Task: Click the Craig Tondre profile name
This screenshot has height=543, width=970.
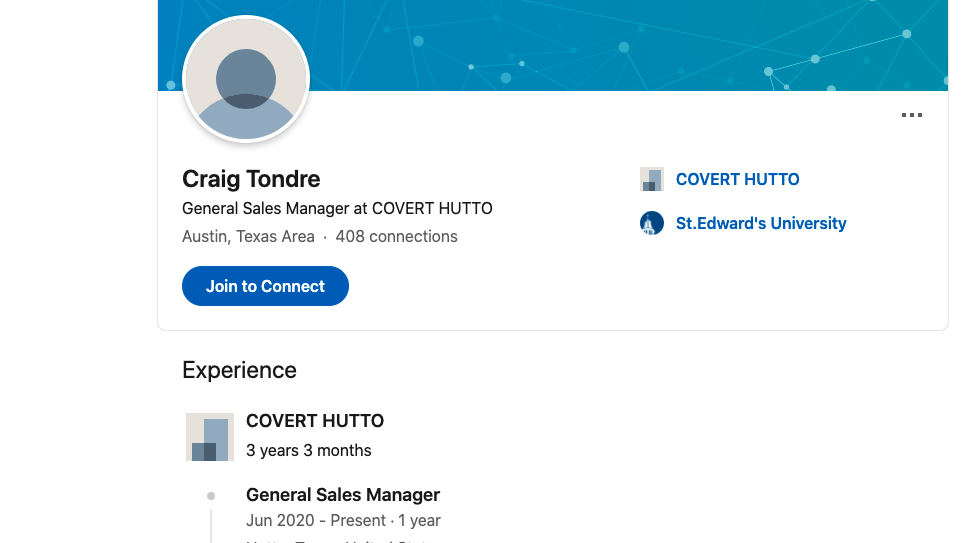Action: point(251,179)
